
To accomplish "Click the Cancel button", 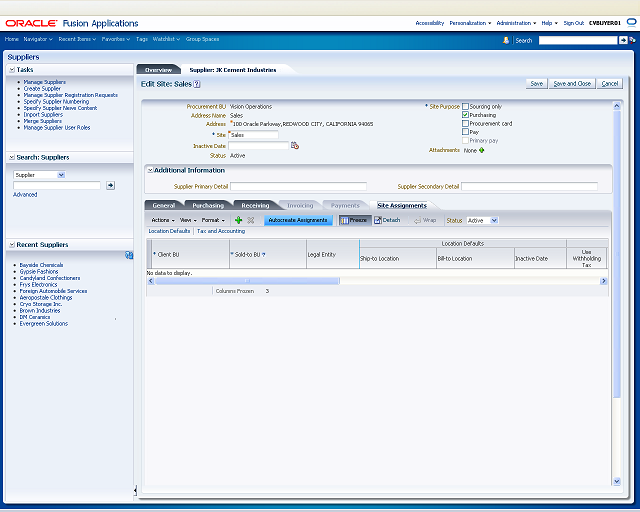I will coord(610,84).
